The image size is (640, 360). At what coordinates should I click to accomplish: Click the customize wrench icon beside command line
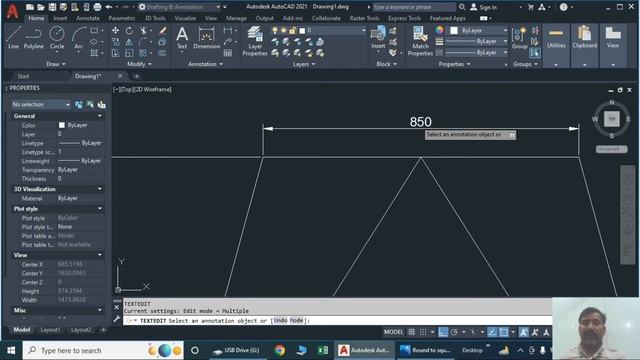pos(117,320)
